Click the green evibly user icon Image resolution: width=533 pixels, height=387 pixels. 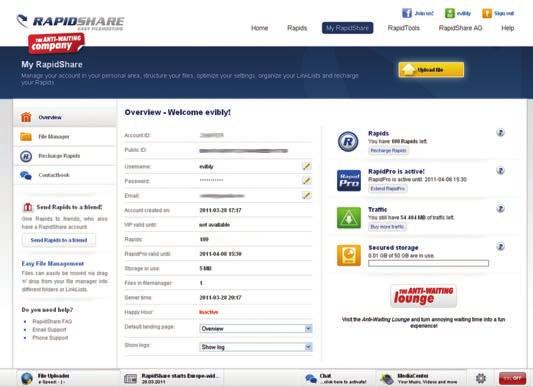pos(450,13)
